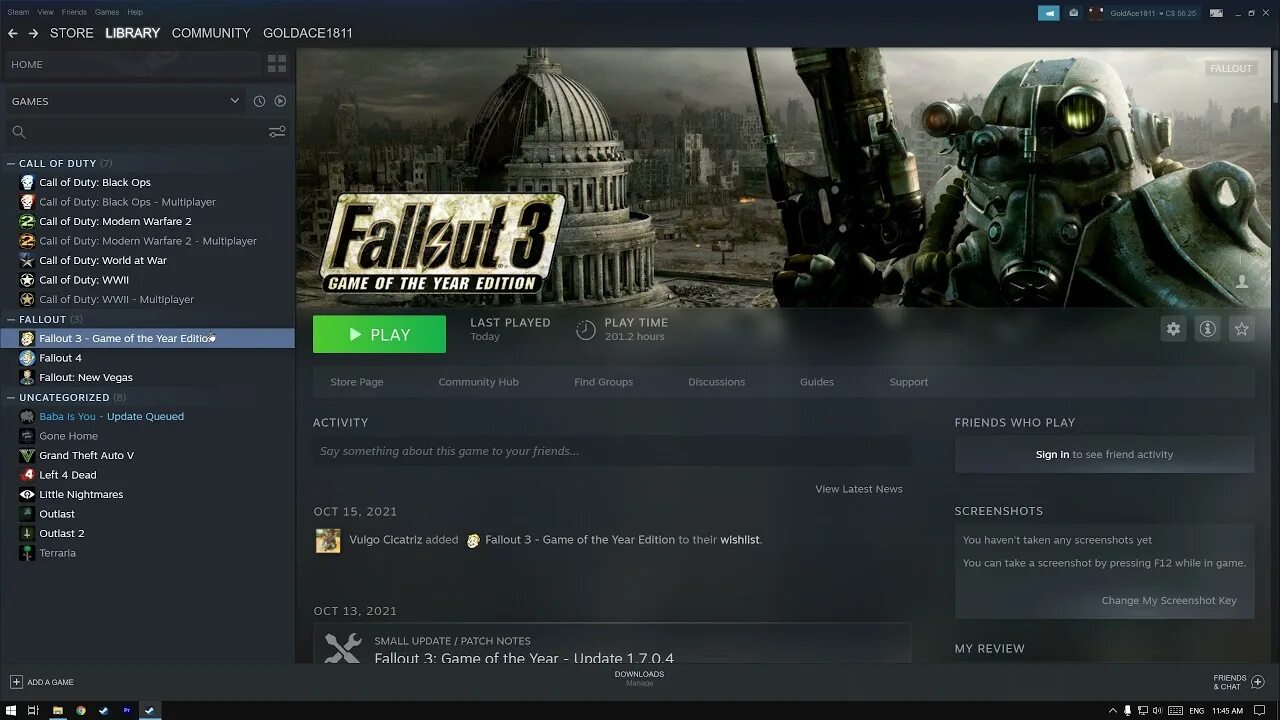Open the Support link
The width and height of the screenshot is (1280, 720).
tap(909, 382)
